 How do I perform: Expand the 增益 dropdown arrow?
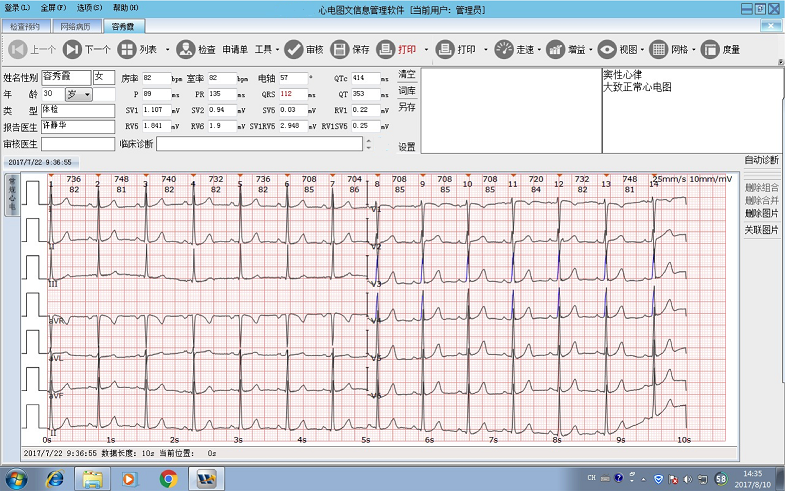[x=591, y=50]
